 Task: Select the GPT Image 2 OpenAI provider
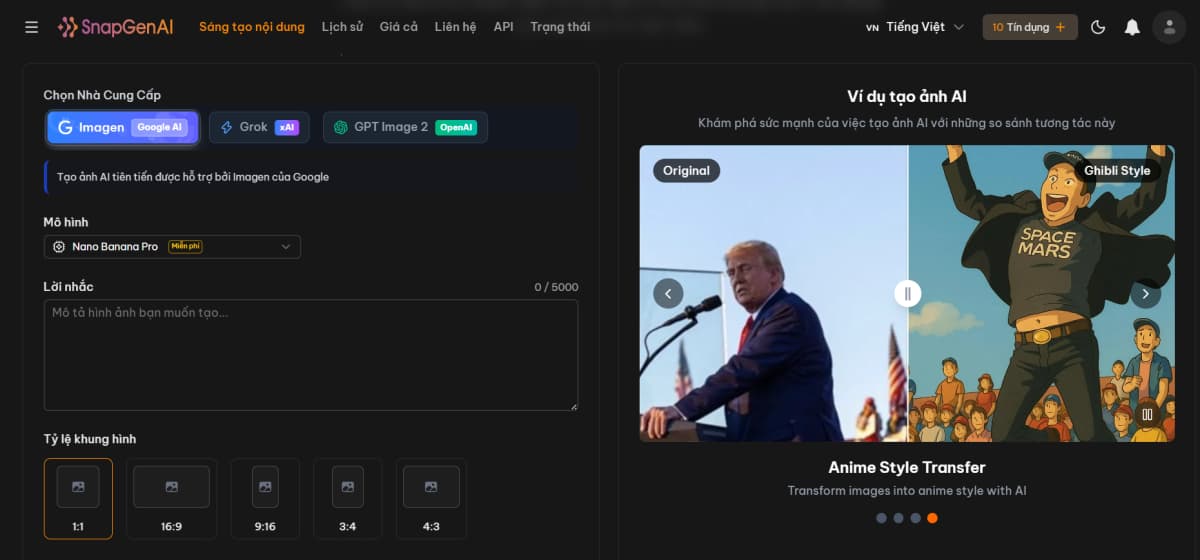click(x=405, y=127)
